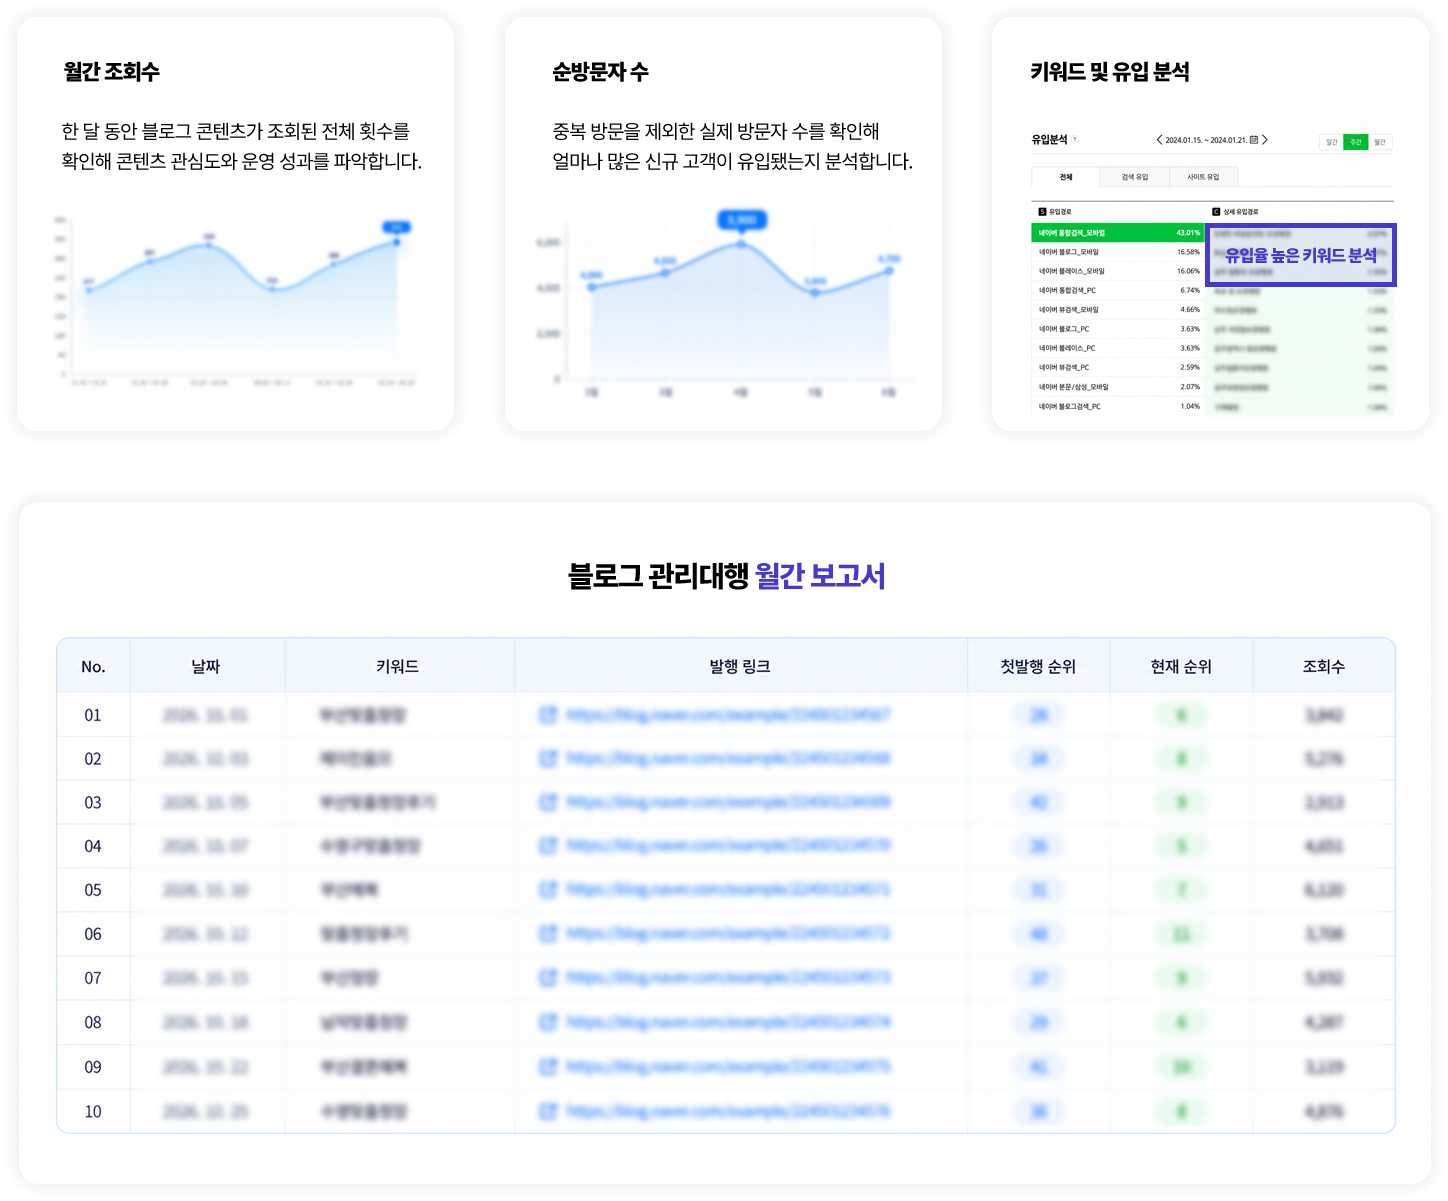Open the external link icon in row 01
Viewport: 1448px width, 1201px height.
548,715
